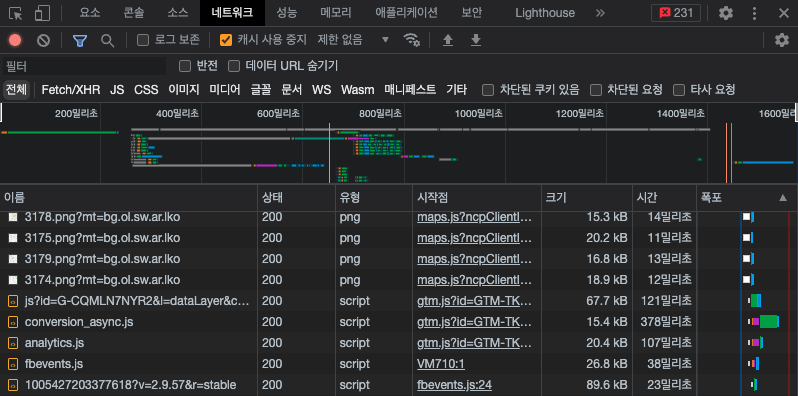Enable the 로그 보존 checkbox

pyautogui.click(x=144, y=40)
